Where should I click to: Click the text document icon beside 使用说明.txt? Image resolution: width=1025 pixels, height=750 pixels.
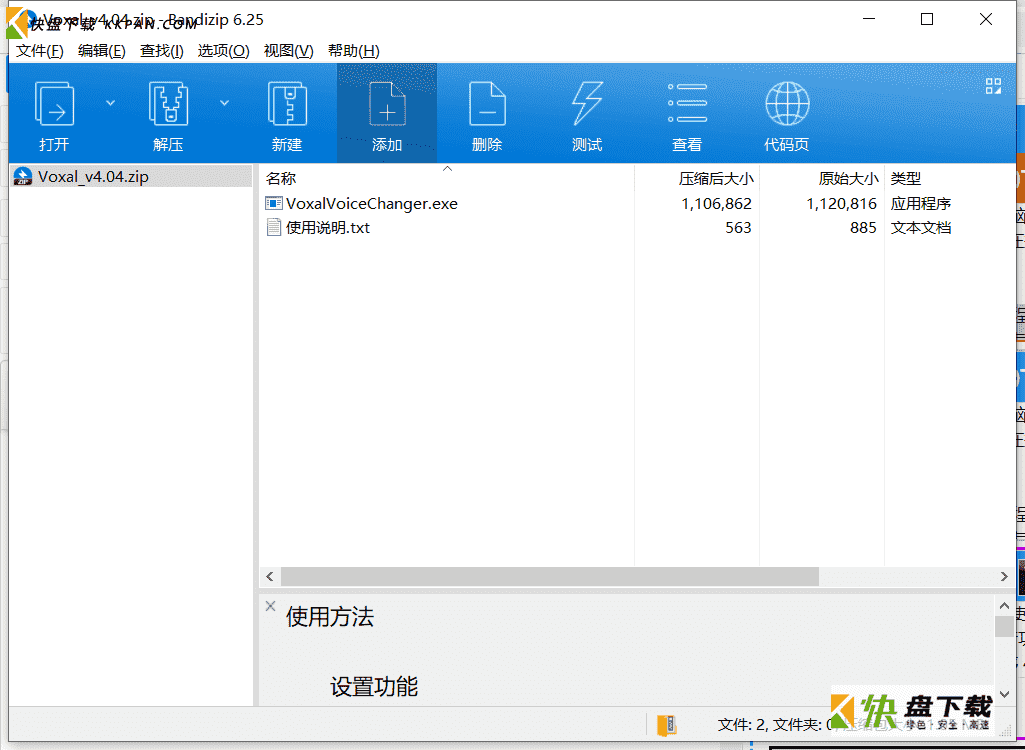273,228
